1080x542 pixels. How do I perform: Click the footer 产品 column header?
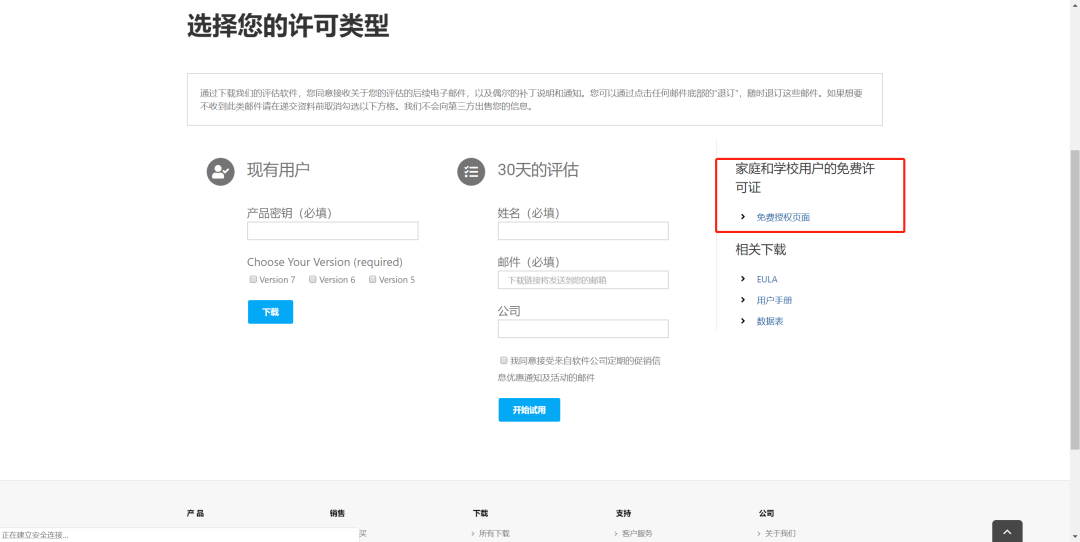(195, 513)
